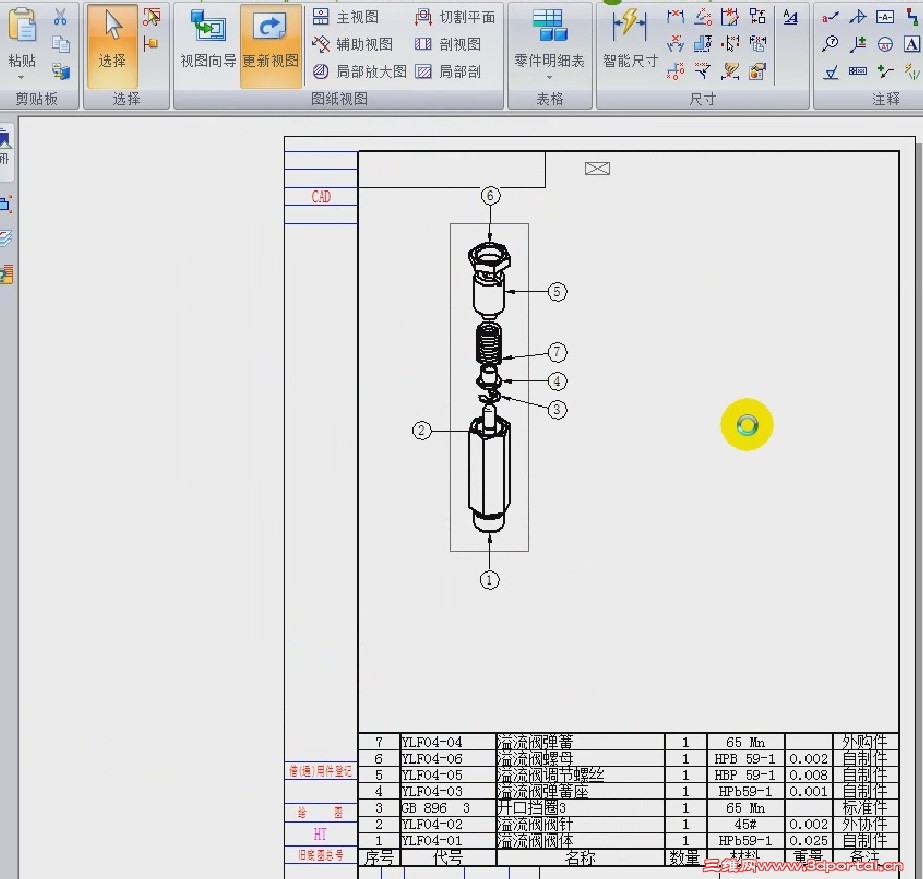Click 局部剖 (Broken-Out Section)
Viewport: 923px width, 879px height.
click(447, 71)
